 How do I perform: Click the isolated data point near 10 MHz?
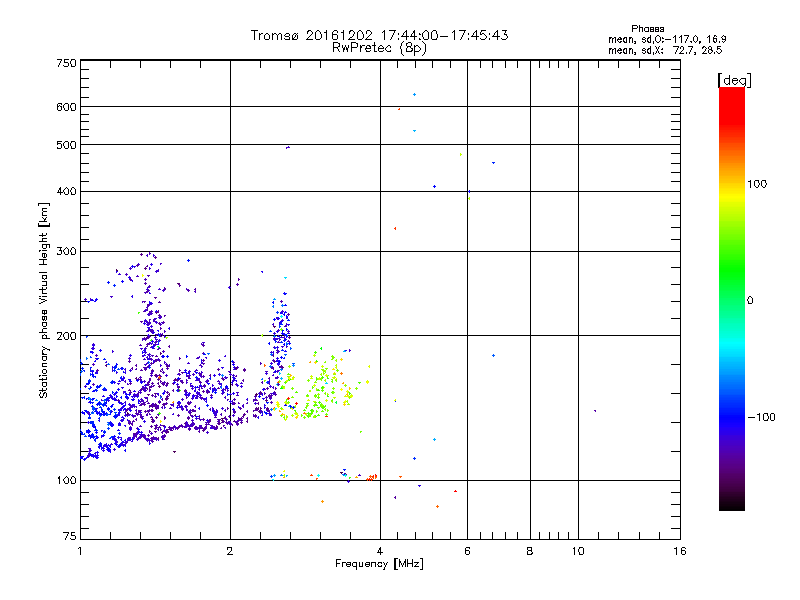595,411
